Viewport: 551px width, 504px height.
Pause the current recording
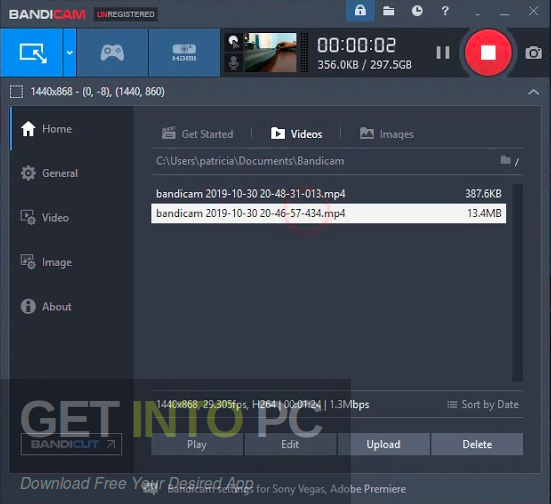point(443,53)
